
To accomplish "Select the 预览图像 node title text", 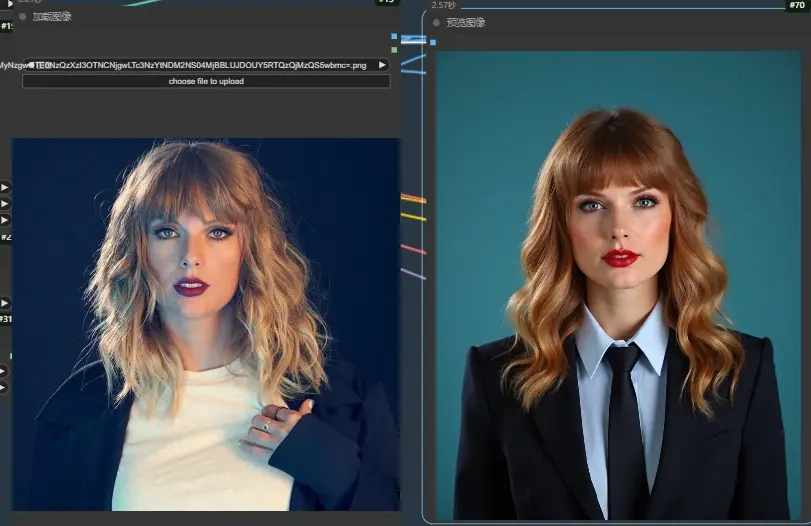I will pyautogui.click(x=465, y=23).
